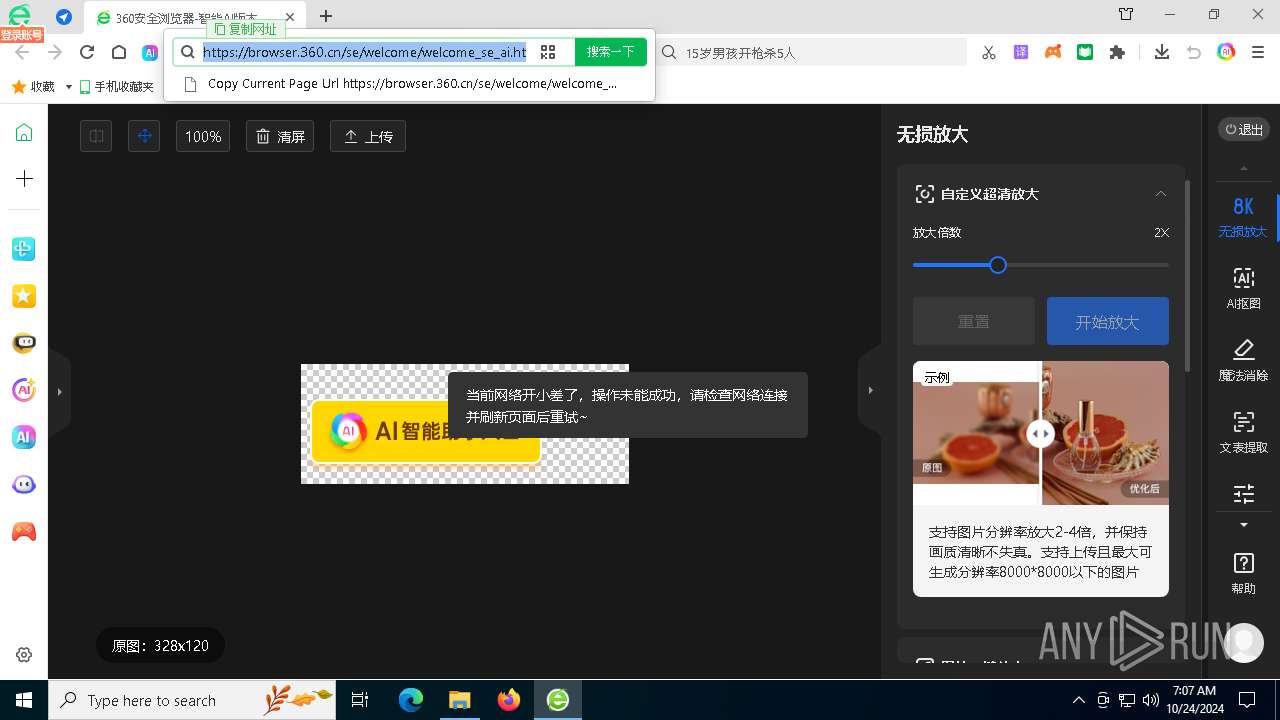This screenshot has height=720, width=1280.
Task: Switch to the pinned blue compass tab
Action: tap(64, 17)
